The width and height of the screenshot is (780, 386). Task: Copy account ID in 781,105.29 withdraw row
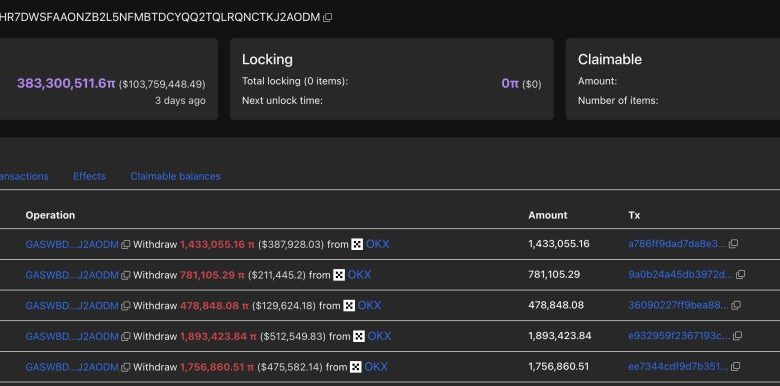[126, 275]
